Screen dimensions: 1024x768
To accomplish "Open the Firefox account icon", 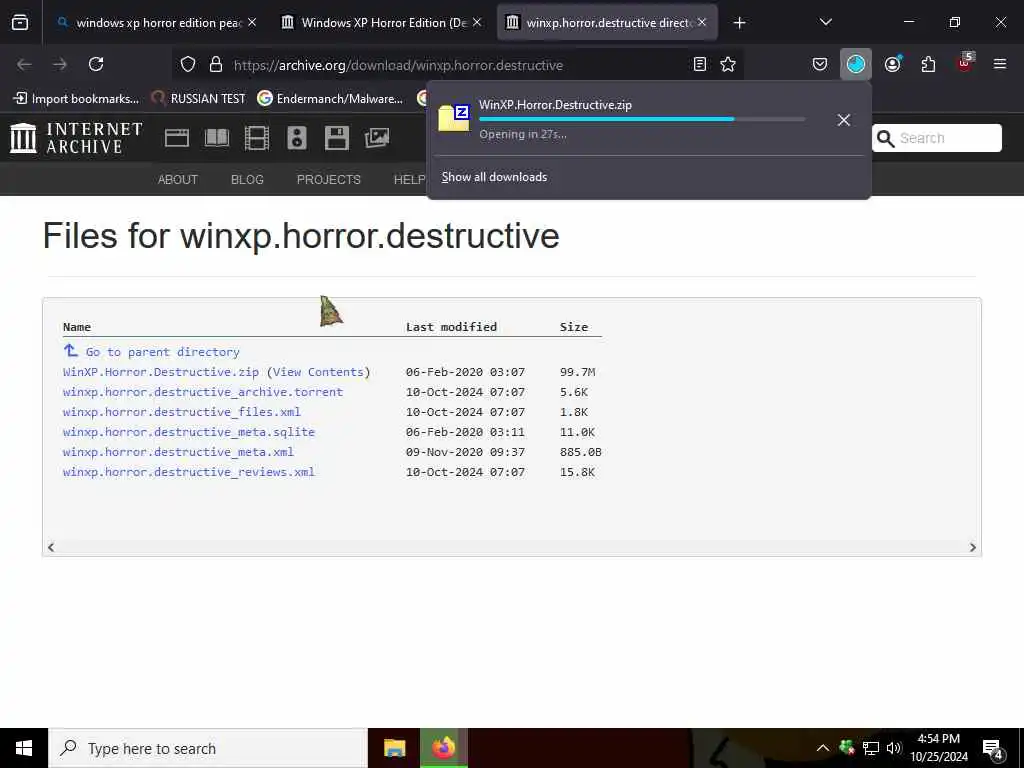I will pyautogui.click(x=893, y=65).
